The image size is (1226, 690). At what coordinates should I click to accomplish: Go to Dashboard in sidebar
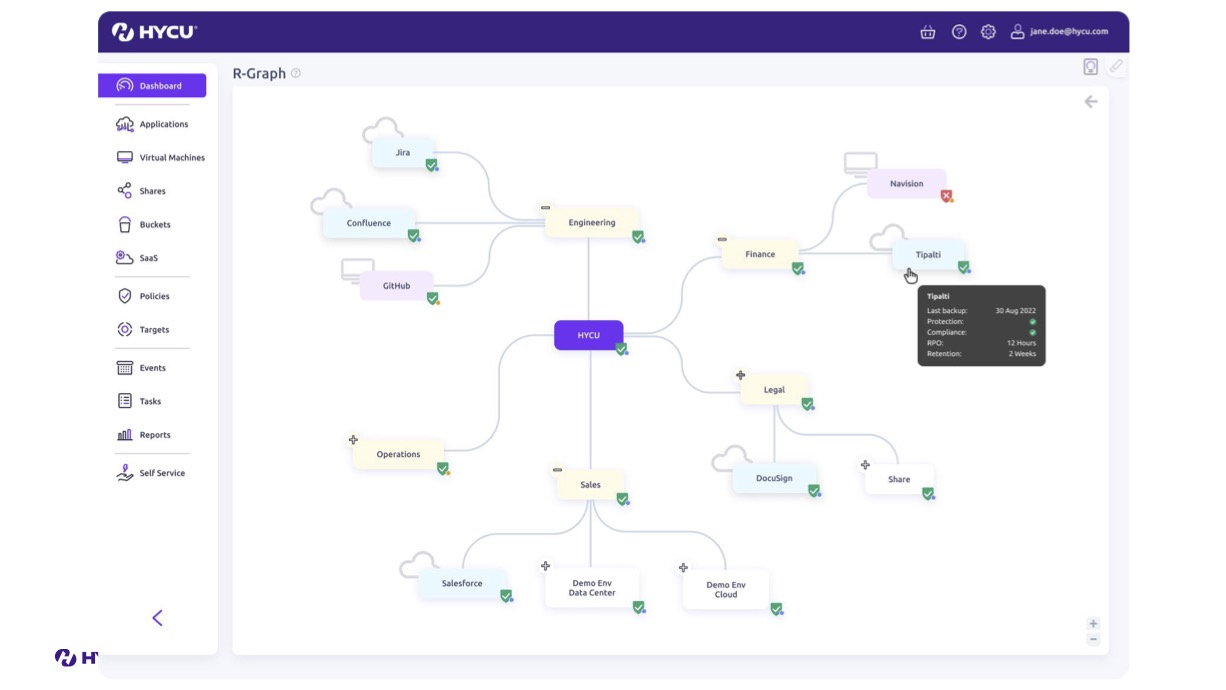pyautogui.click(x=152, y=86)
